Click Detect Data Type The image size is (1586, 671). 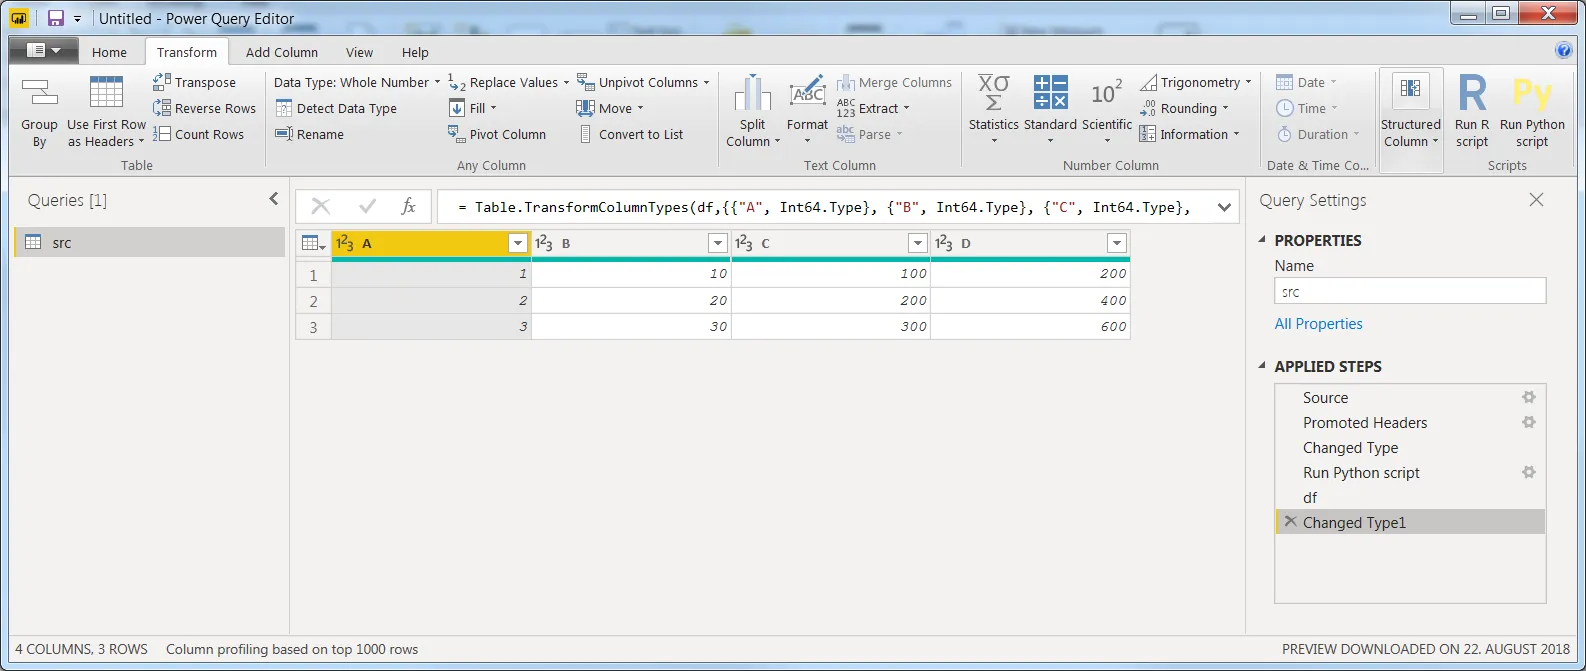tap(336, 108)
